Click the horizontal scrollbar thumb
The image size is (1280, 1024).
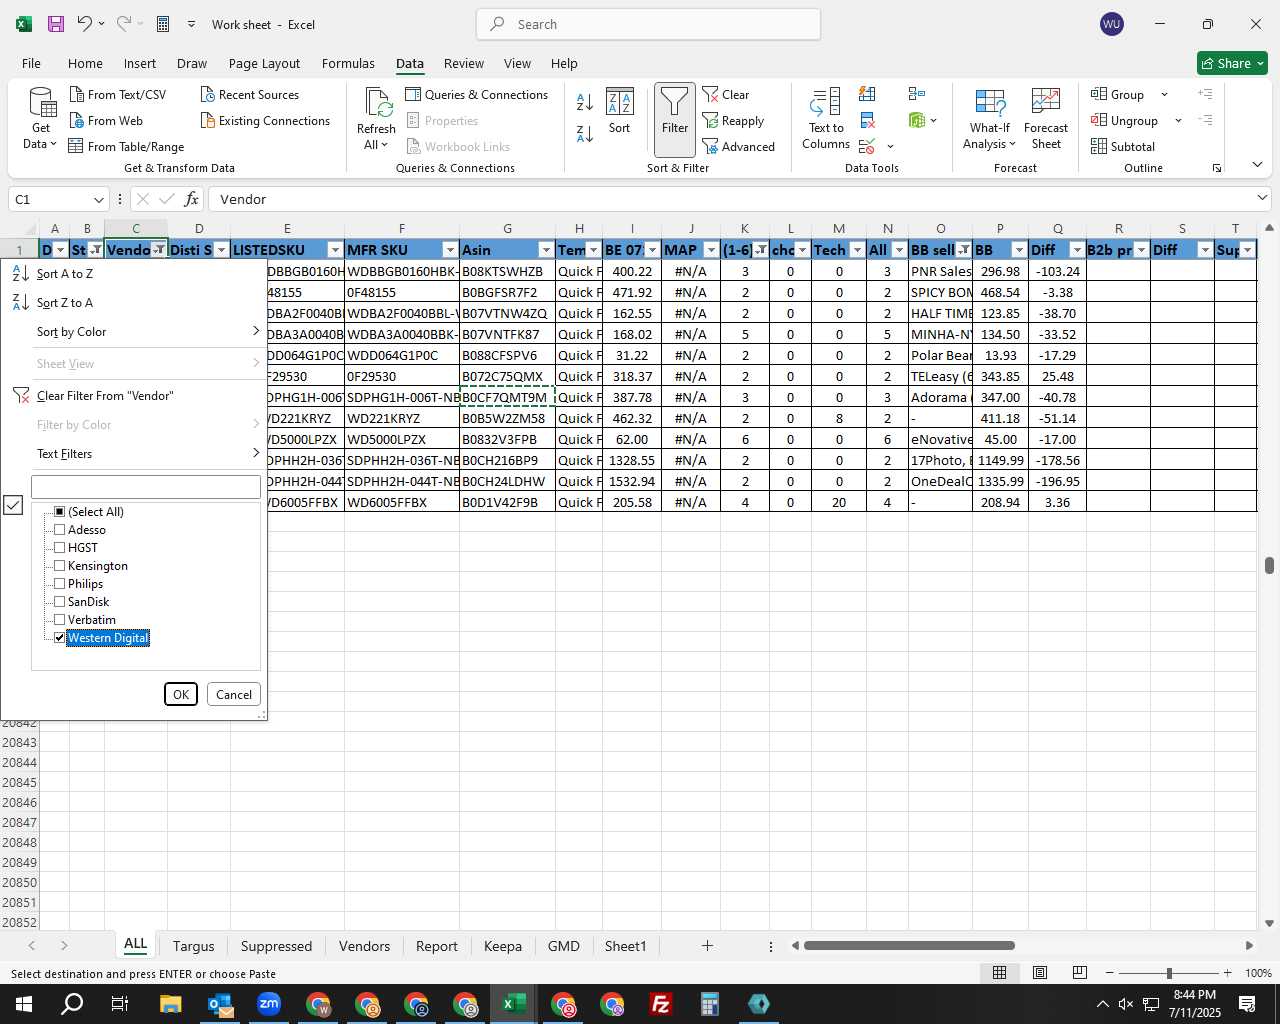(x=909, y=945)
